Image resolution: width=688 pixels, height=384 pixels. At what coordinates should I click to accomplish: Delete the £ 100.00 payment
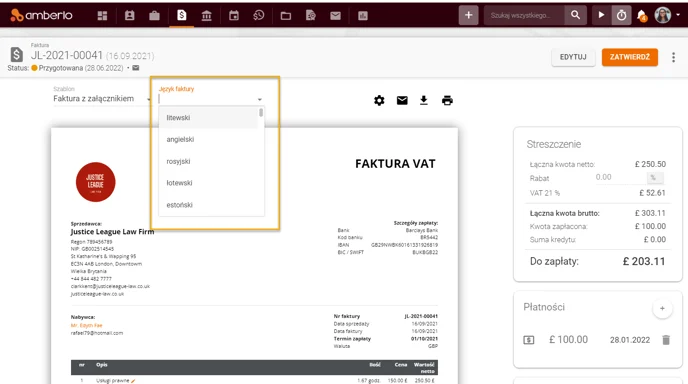666,340
